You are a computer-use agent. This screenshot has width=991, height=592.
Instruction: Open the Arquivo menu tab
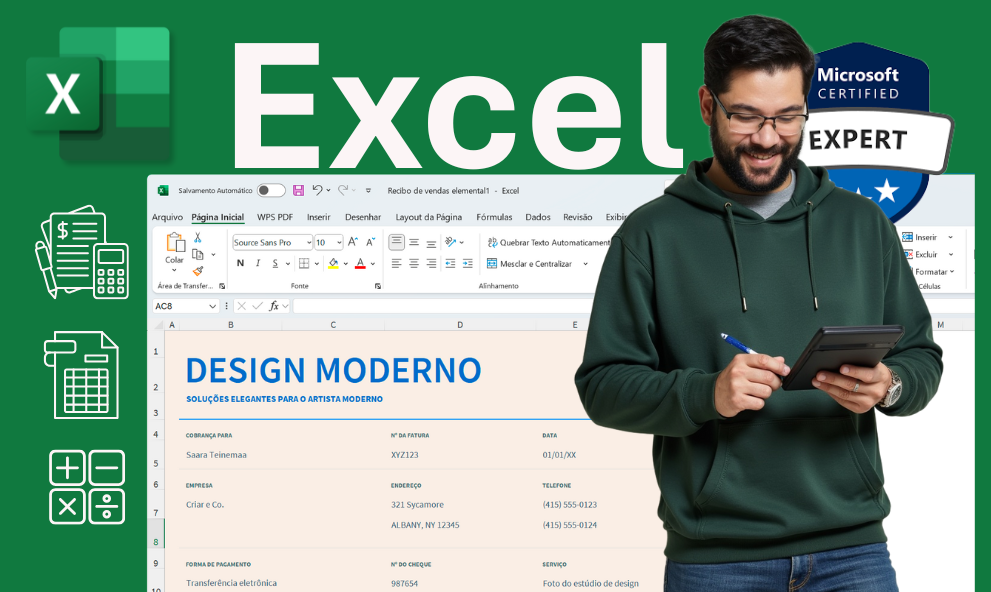(x=167, y=217)
